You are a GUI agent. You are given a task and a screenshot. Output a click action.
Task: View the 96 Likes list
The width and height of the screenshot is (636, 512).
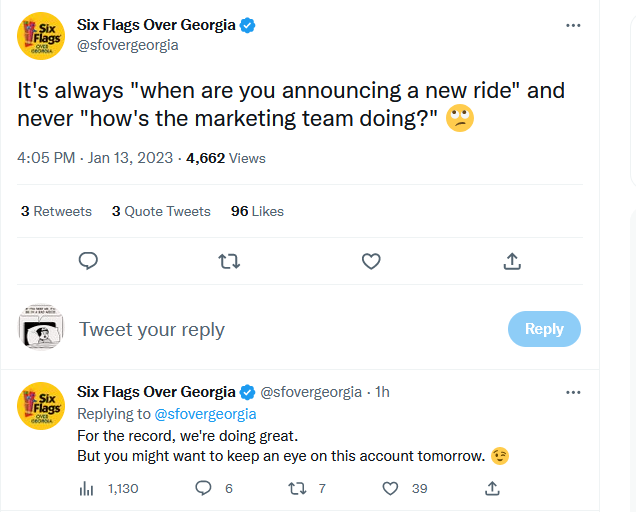coord(257,211)
